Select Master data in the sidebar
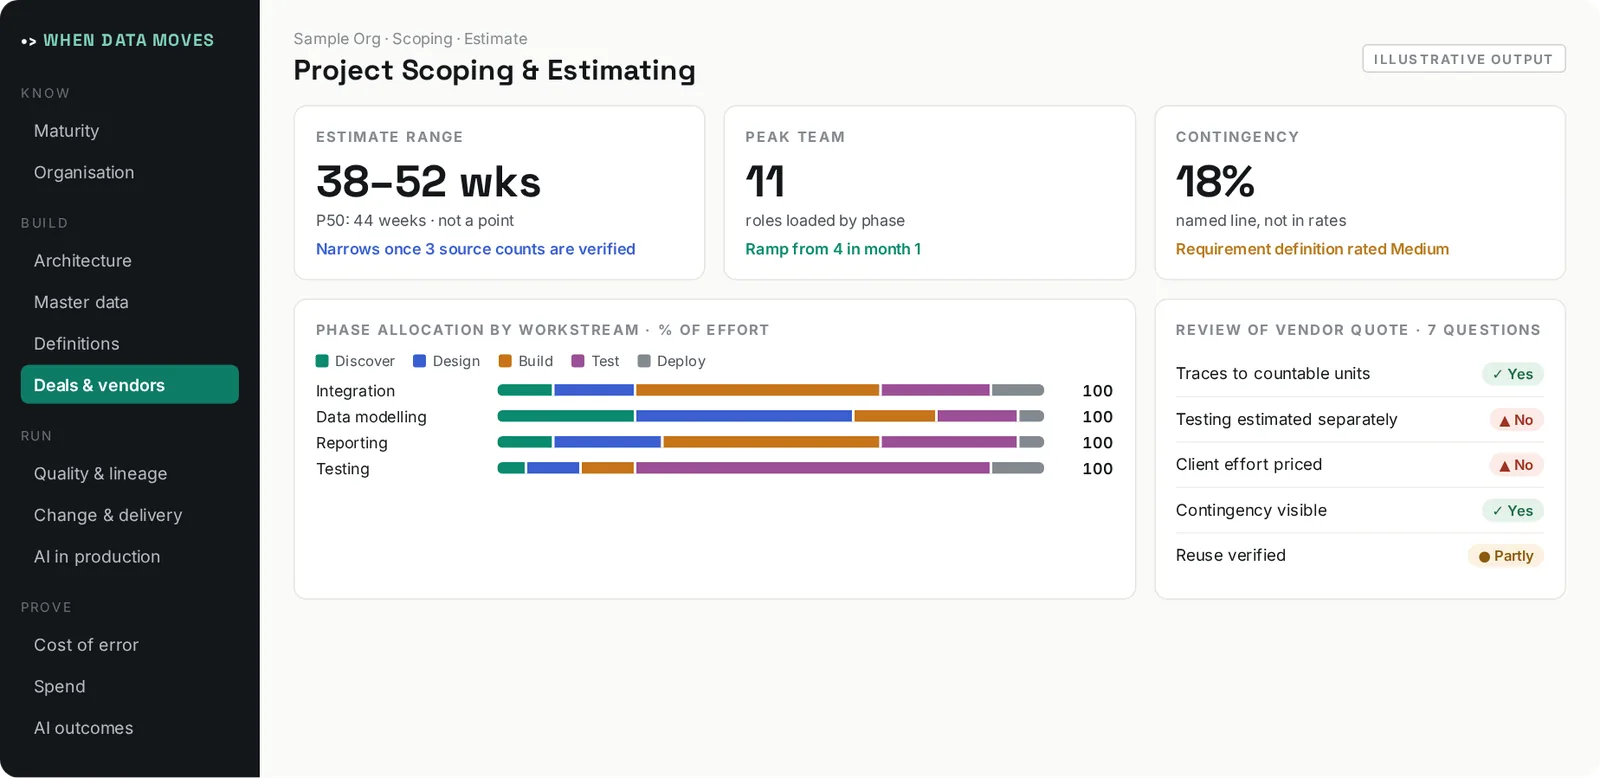The height and width of the screenshot is (778, 1600). tap(130, 302)
